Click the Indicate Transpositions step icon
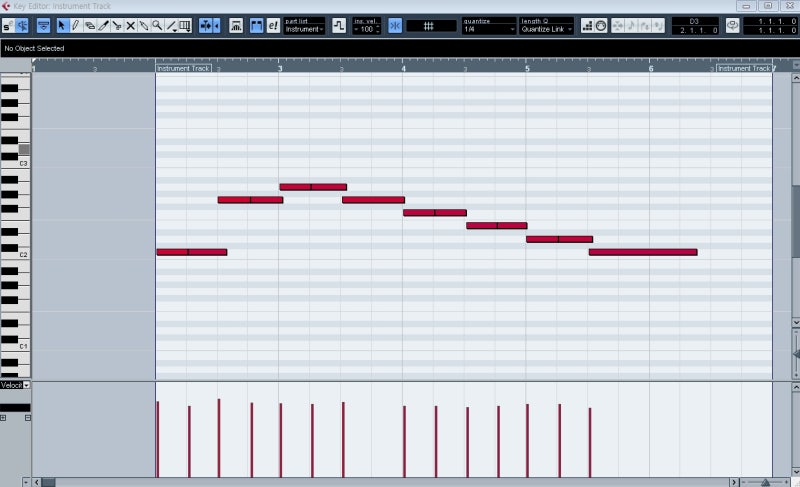Screen dimensions: 800x487 (x=339, y=25)
